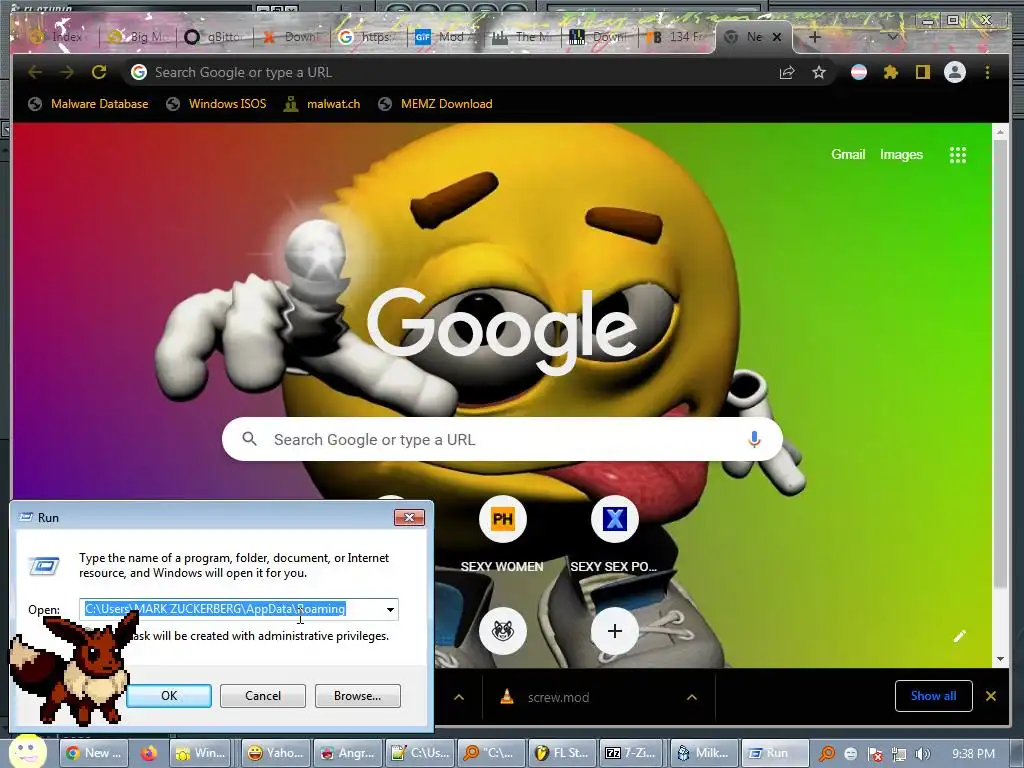This screenshot has width=1024, height=768.
Task: Click the page scrollbar down arrow
Action: click(x=1000, y=659)
